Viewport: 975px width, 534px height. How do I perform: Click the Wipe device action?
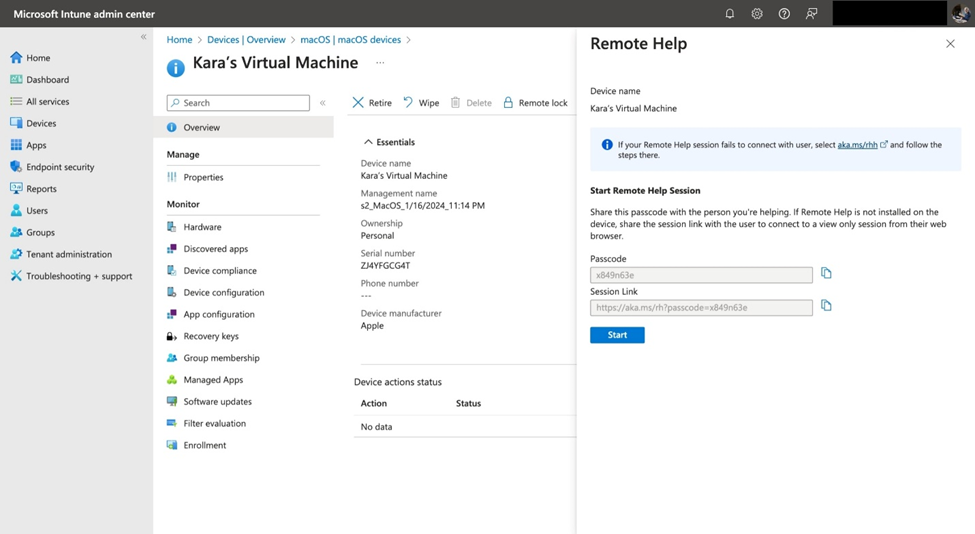pyautogui.click(x=421, y=103)
